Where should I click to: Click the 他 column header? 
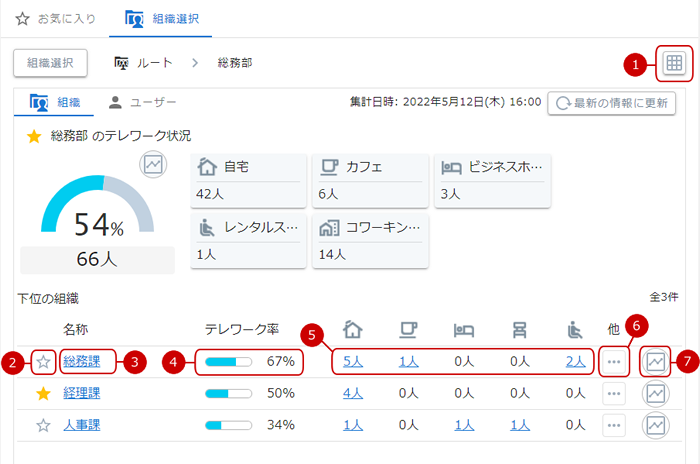tap(614, 330)
